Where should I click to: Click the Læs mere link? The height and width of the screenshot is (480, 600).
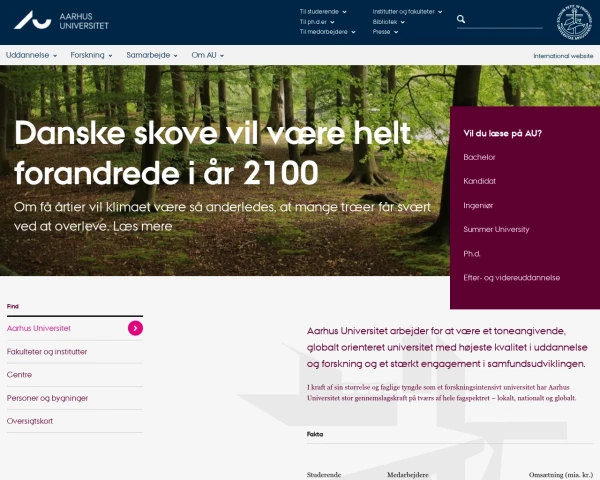(x=143, y=226)
